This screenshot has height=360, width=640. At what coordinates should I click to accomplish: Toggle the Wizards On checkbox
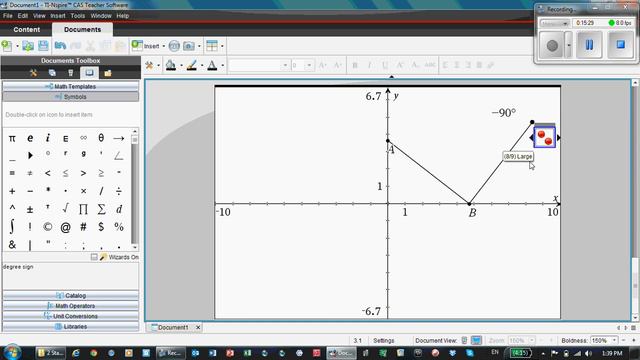[94, 257]
